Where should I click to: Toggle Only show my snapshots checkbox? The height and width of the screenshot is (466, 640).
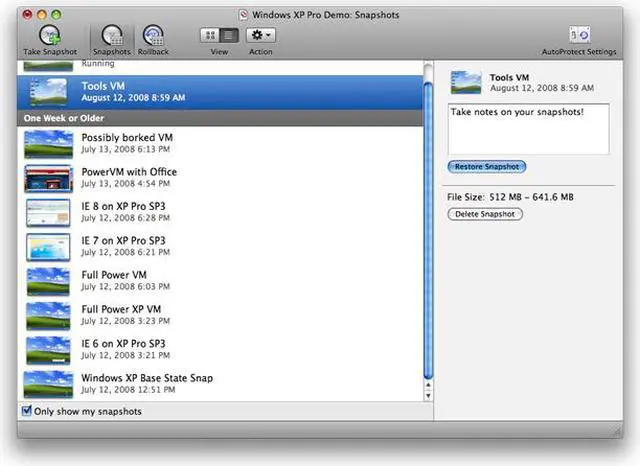[27, 410]
